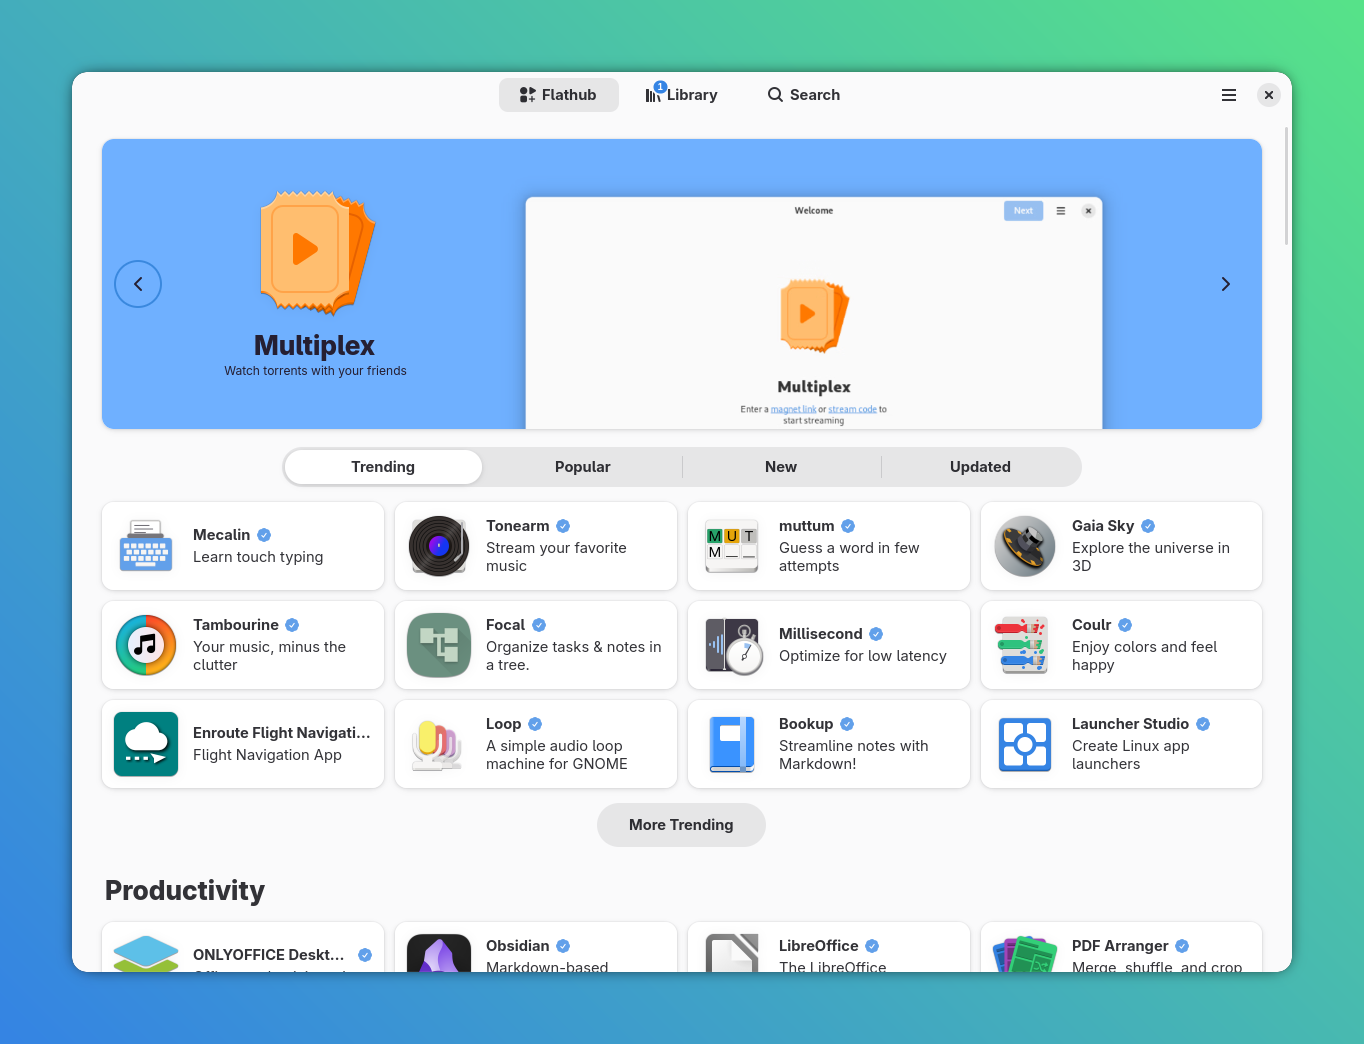Click the More Trending button

tap(681, 825)
